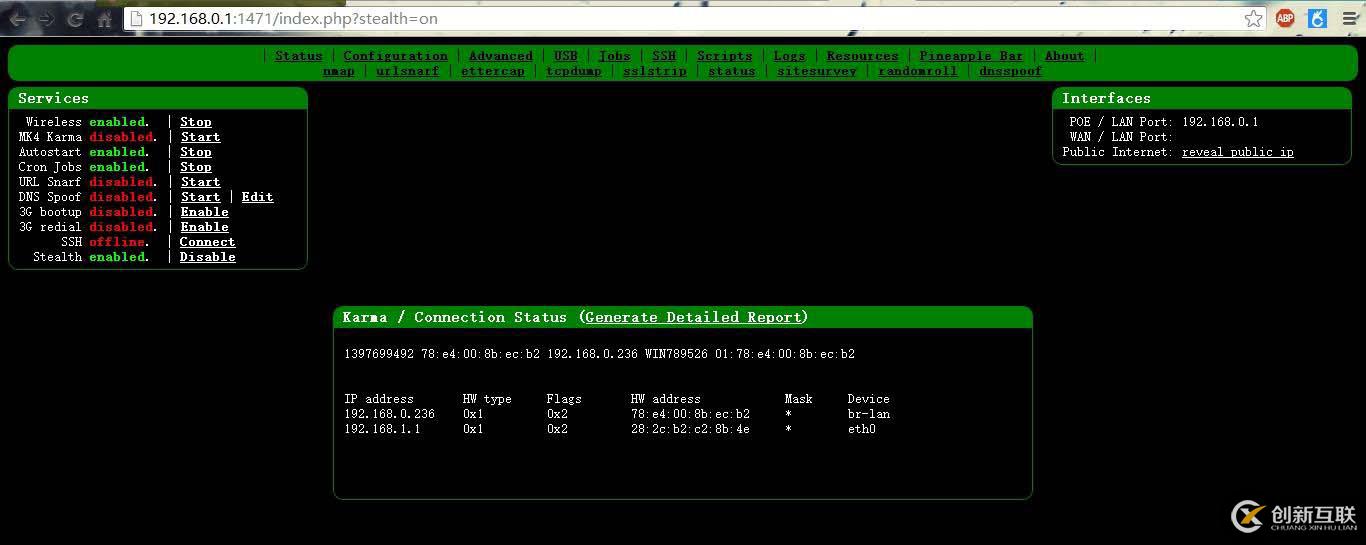Open the sitesurvey module link
Viewport: 1366px width, 545px height.
point(817,71)
